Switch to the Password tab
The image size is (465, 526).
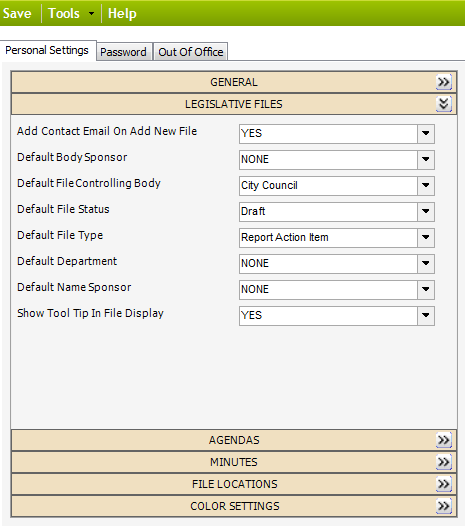(x=123, y=52)
